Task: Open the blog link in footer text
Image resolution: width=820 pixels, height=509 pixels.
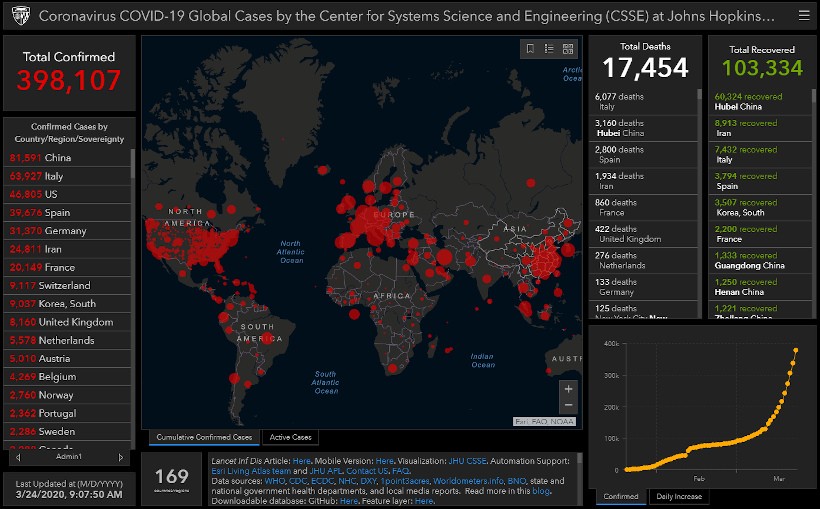Action: click(541, 491)
